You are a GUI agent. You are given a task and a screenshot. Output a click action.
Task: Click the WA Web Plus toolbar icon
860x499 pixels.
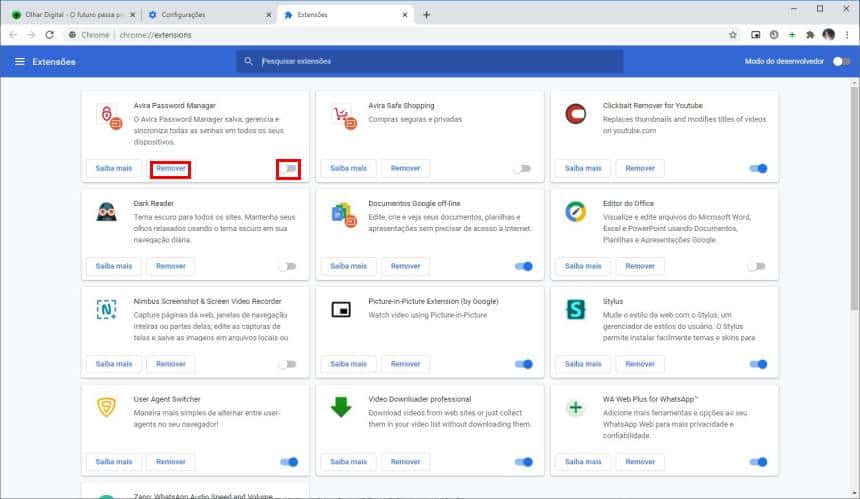(x=792, y=35)
